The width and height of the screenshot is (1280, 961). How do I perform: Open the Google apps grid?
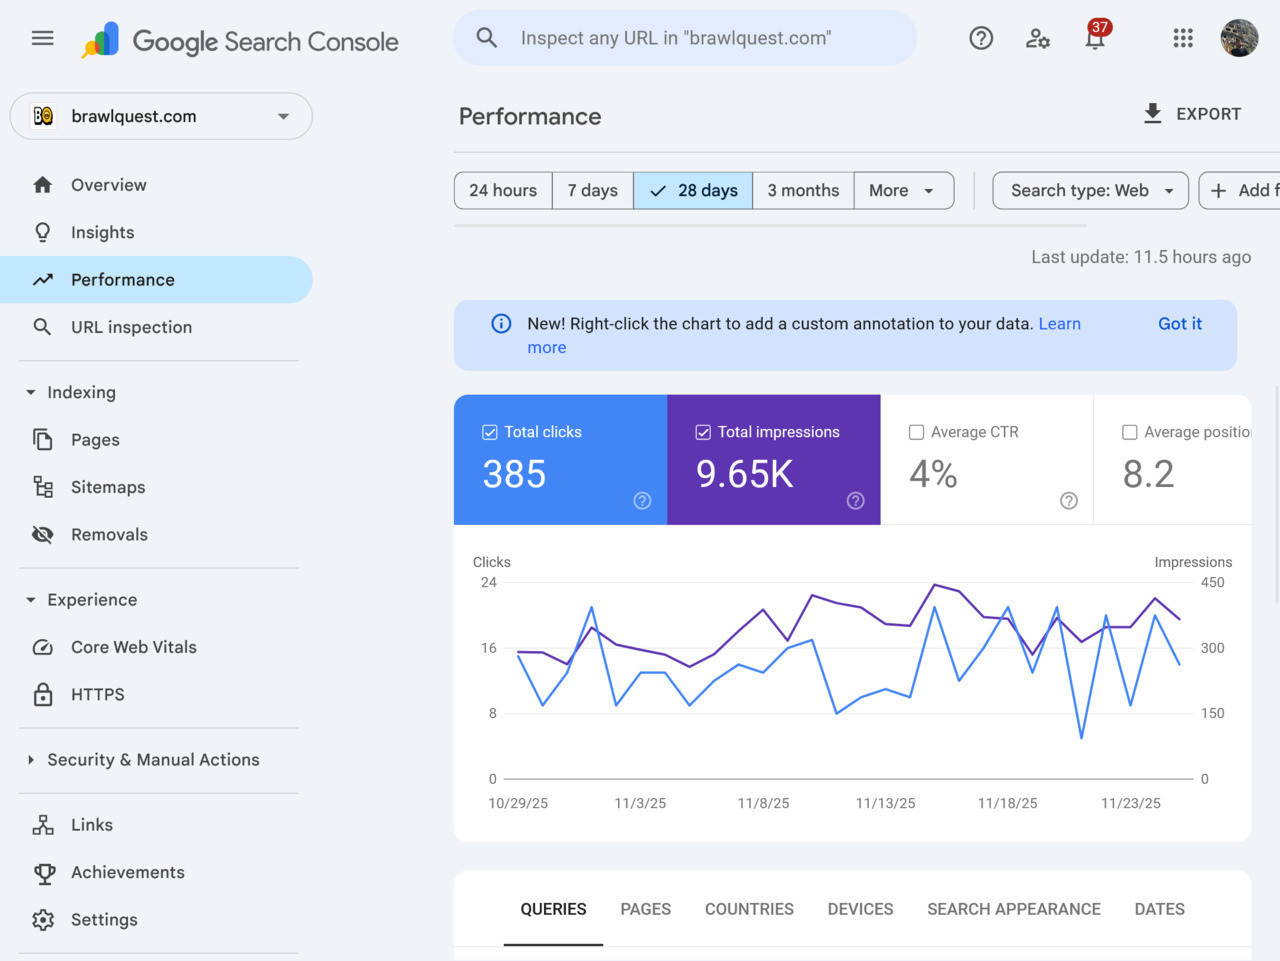pos(1183,38)
